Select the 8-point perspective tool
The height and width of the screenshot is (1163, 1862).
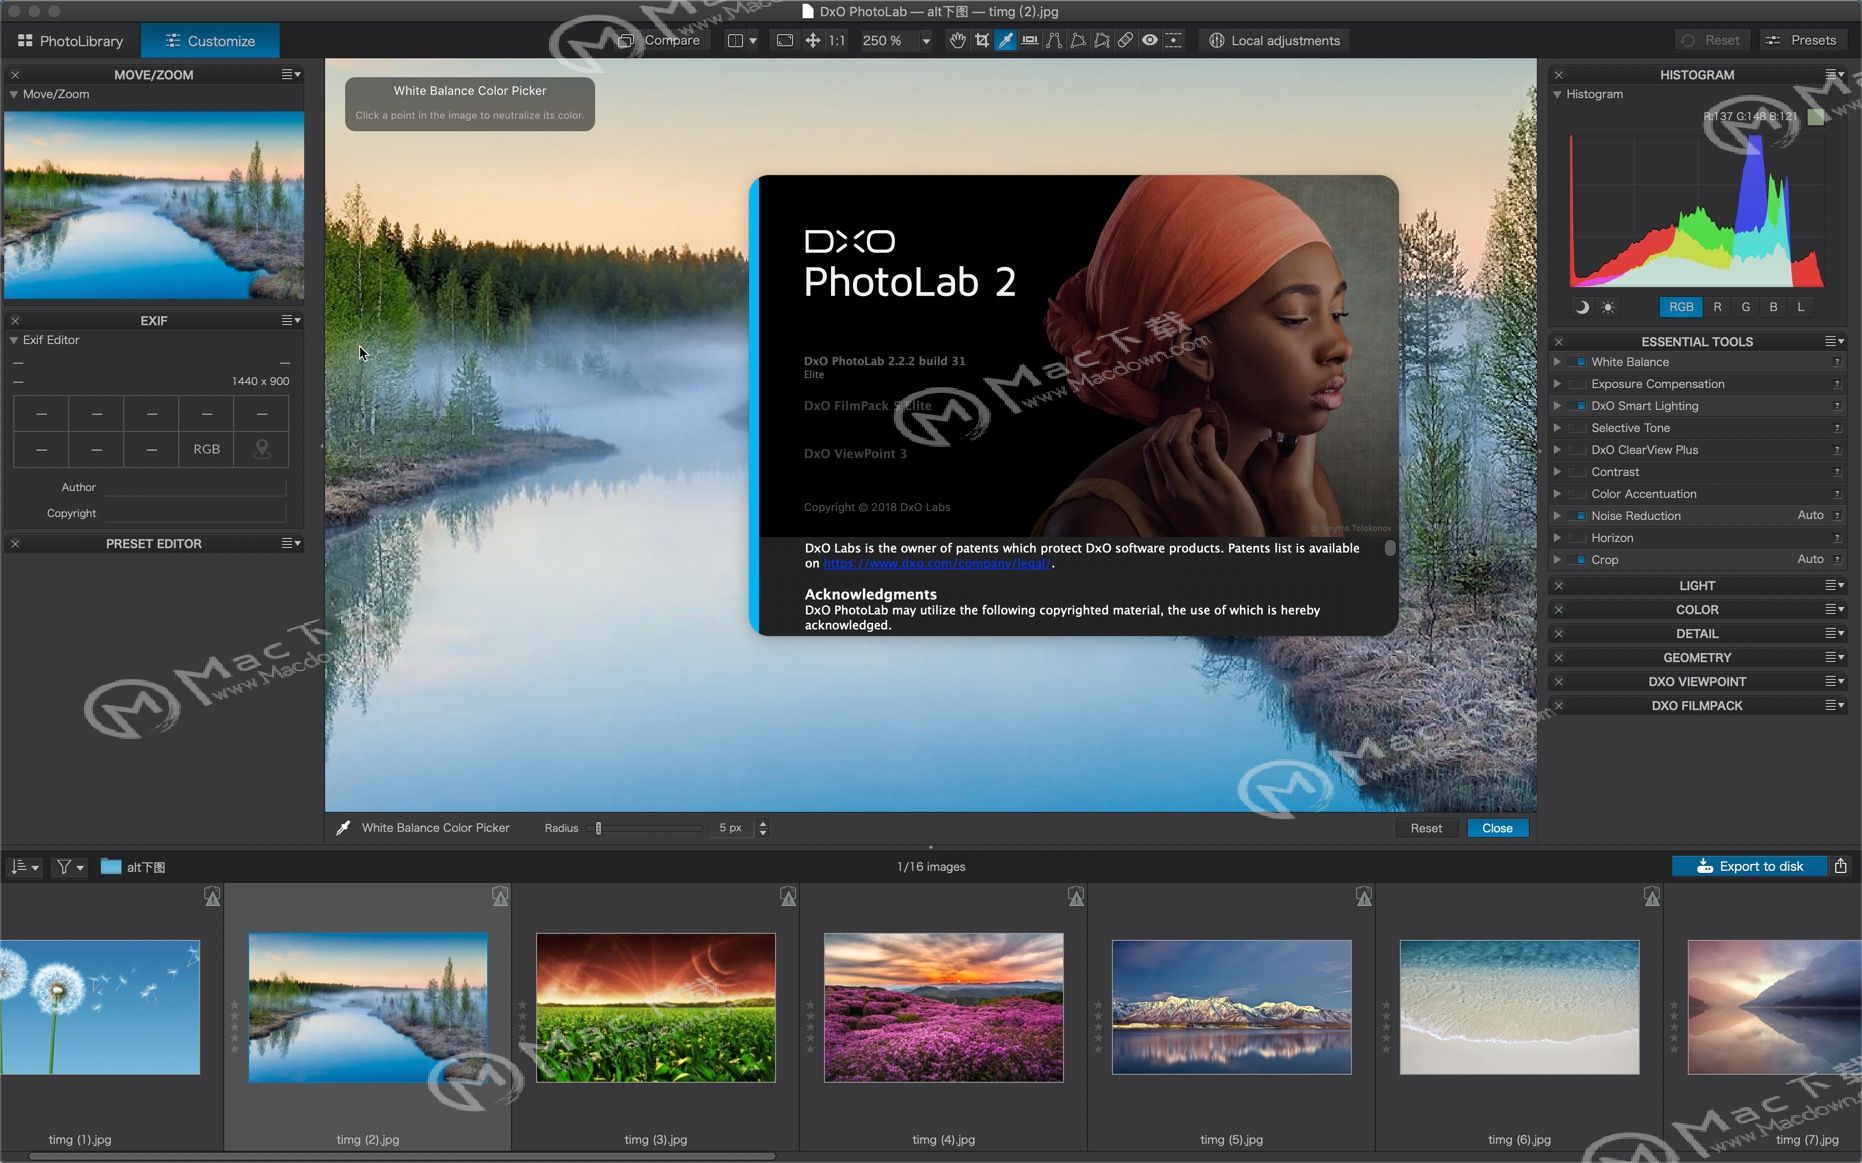click(x=1101, y=40)
